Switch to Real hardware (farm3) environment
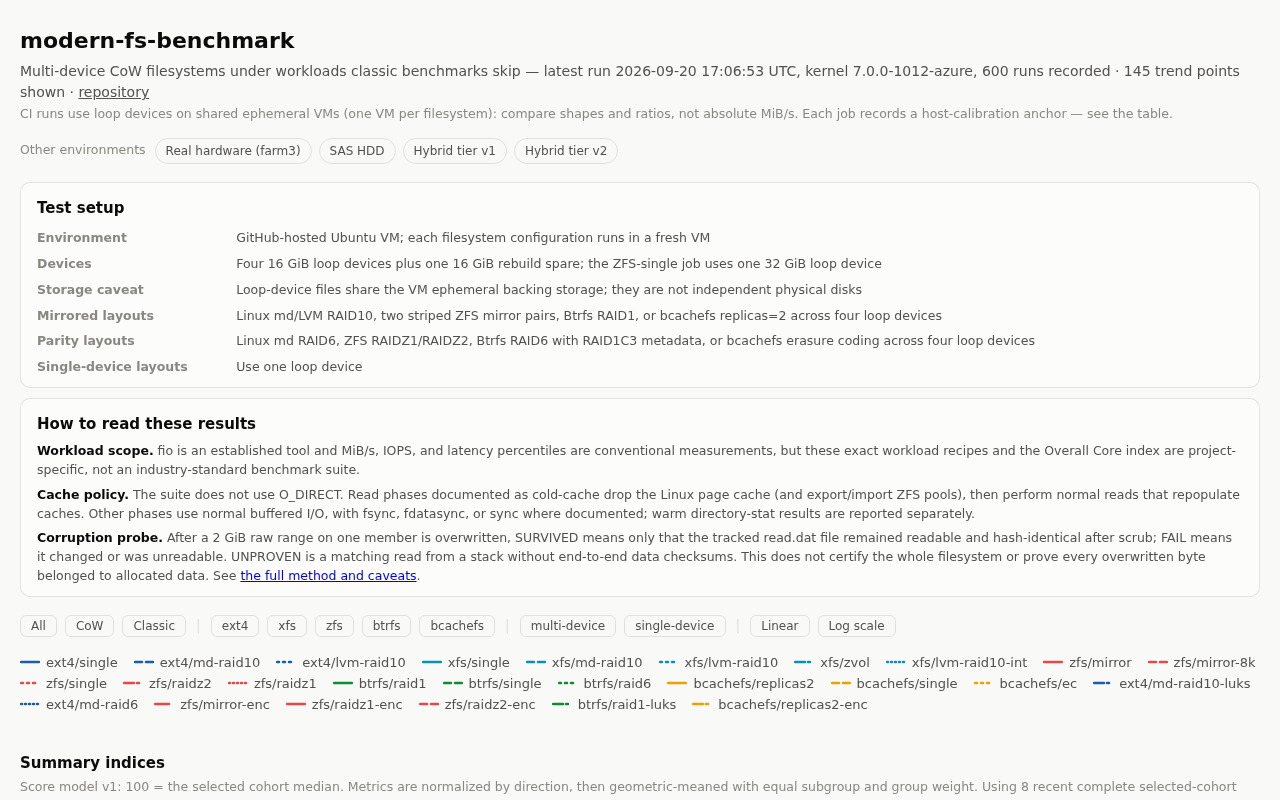Screen dimensions: 1280x800 [233, 151]
